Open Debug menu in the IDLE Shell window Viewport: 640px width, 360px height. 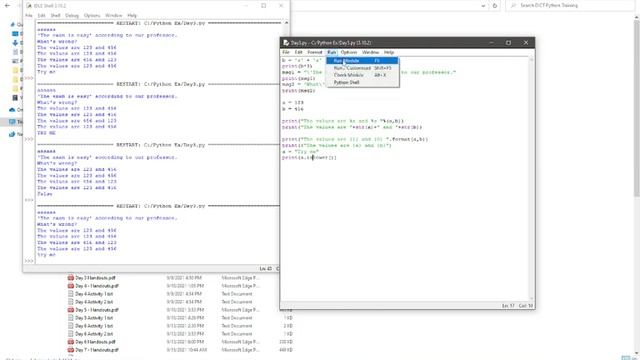click(72, 16)
